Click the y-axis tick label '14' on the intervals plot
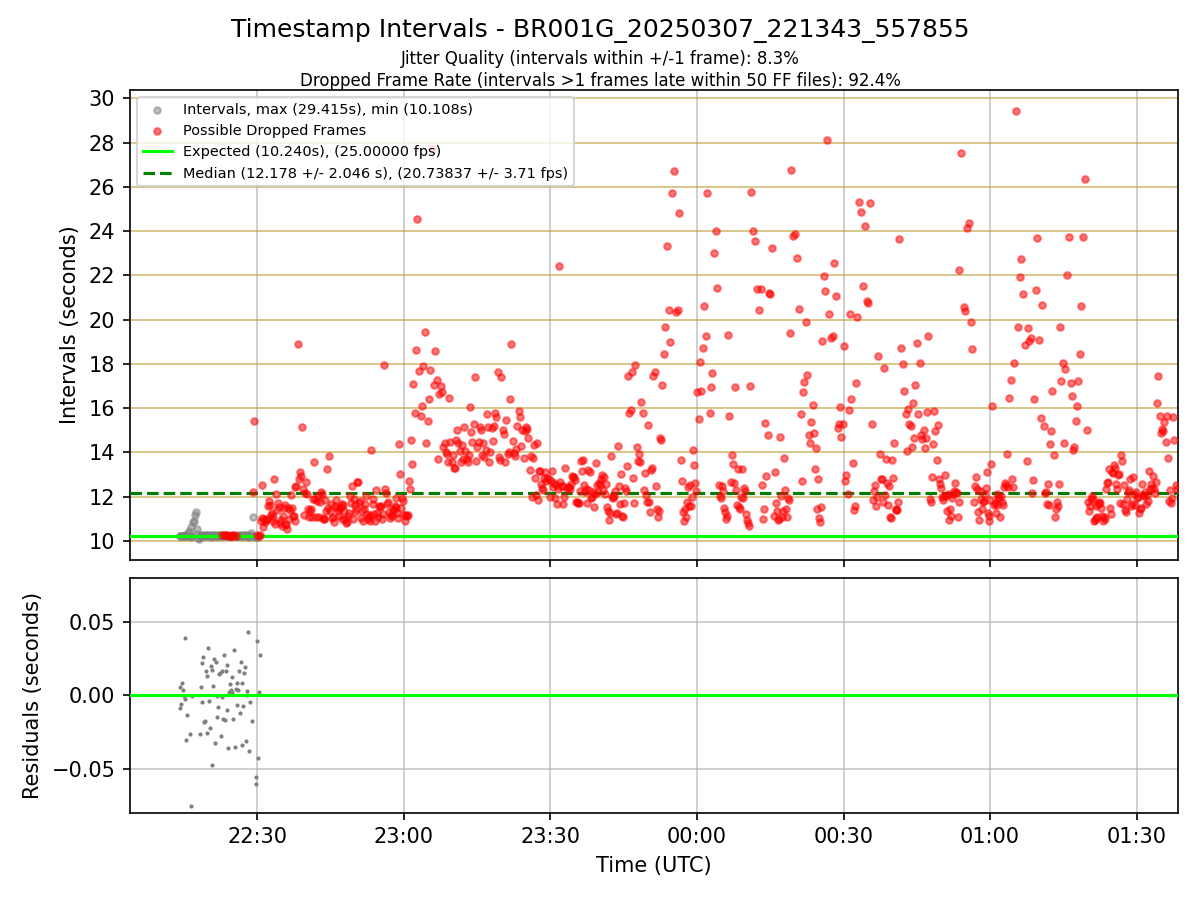The width and height of the screenshot is (1200, 900). pyautogui.click(x=101, y=452)
